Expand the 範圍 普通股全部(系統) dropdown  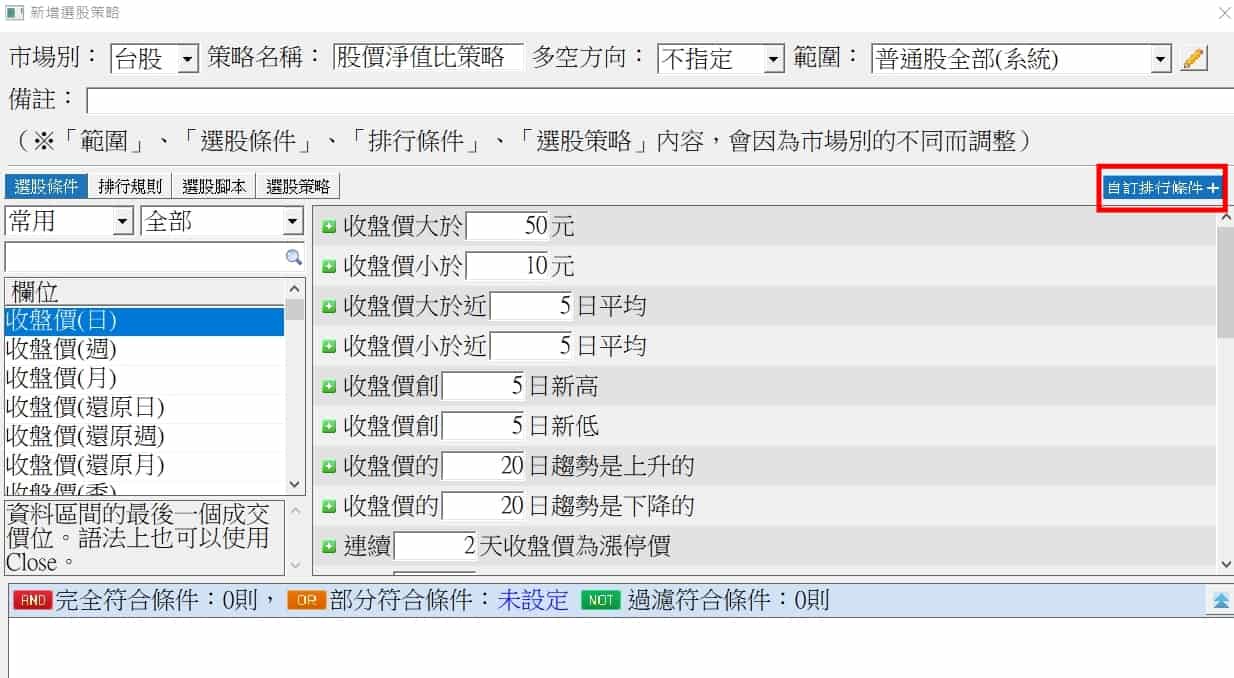1160,60
